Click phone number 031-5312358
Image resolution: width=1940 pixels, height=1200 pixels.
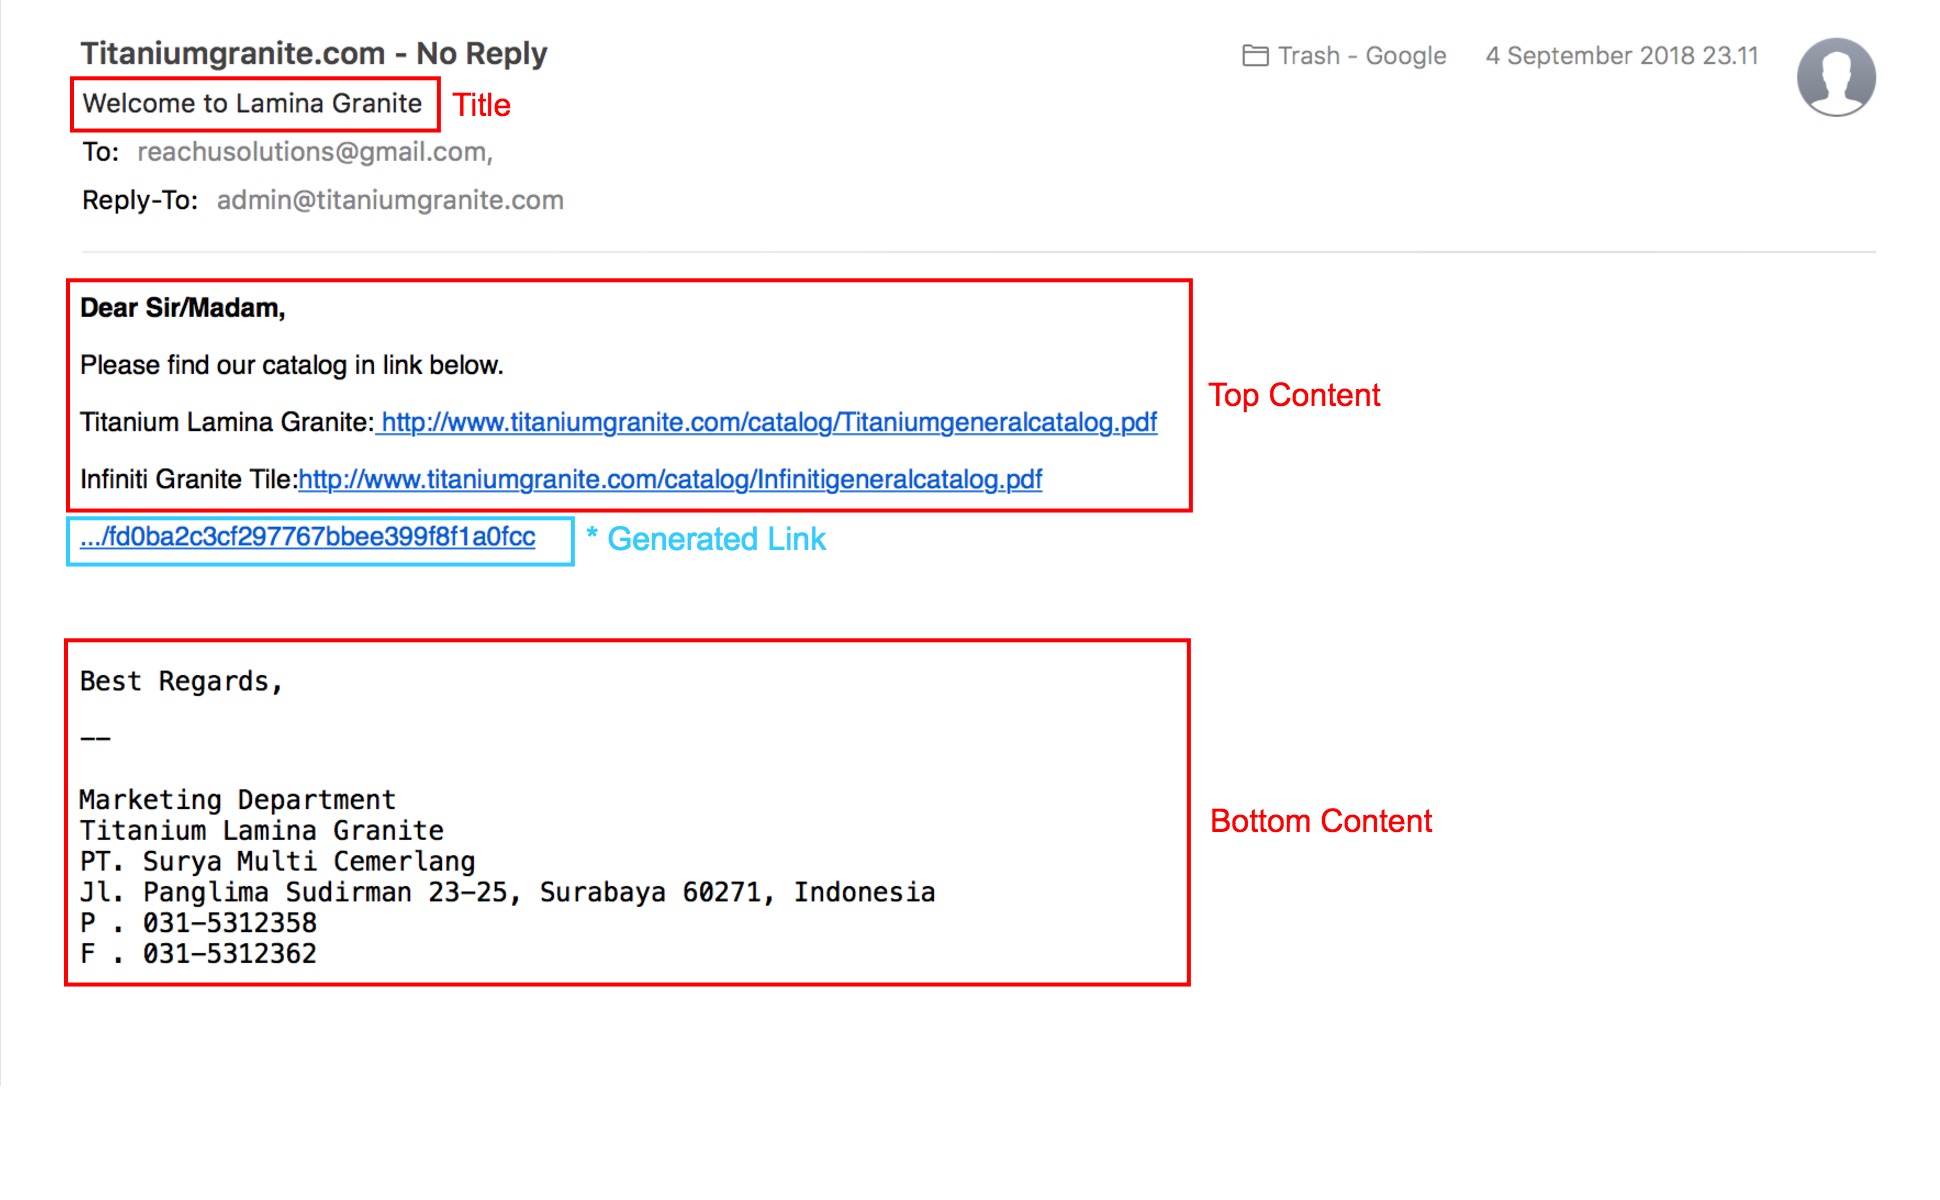tap(230, 923)
